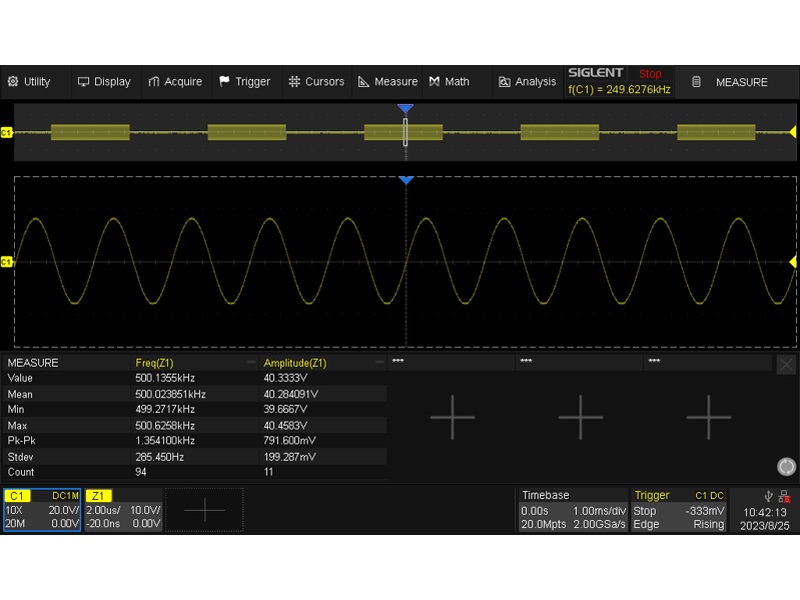800x600 pixels.
Task: Close the measurement statistics panel
Action: (x=787, y=365)
